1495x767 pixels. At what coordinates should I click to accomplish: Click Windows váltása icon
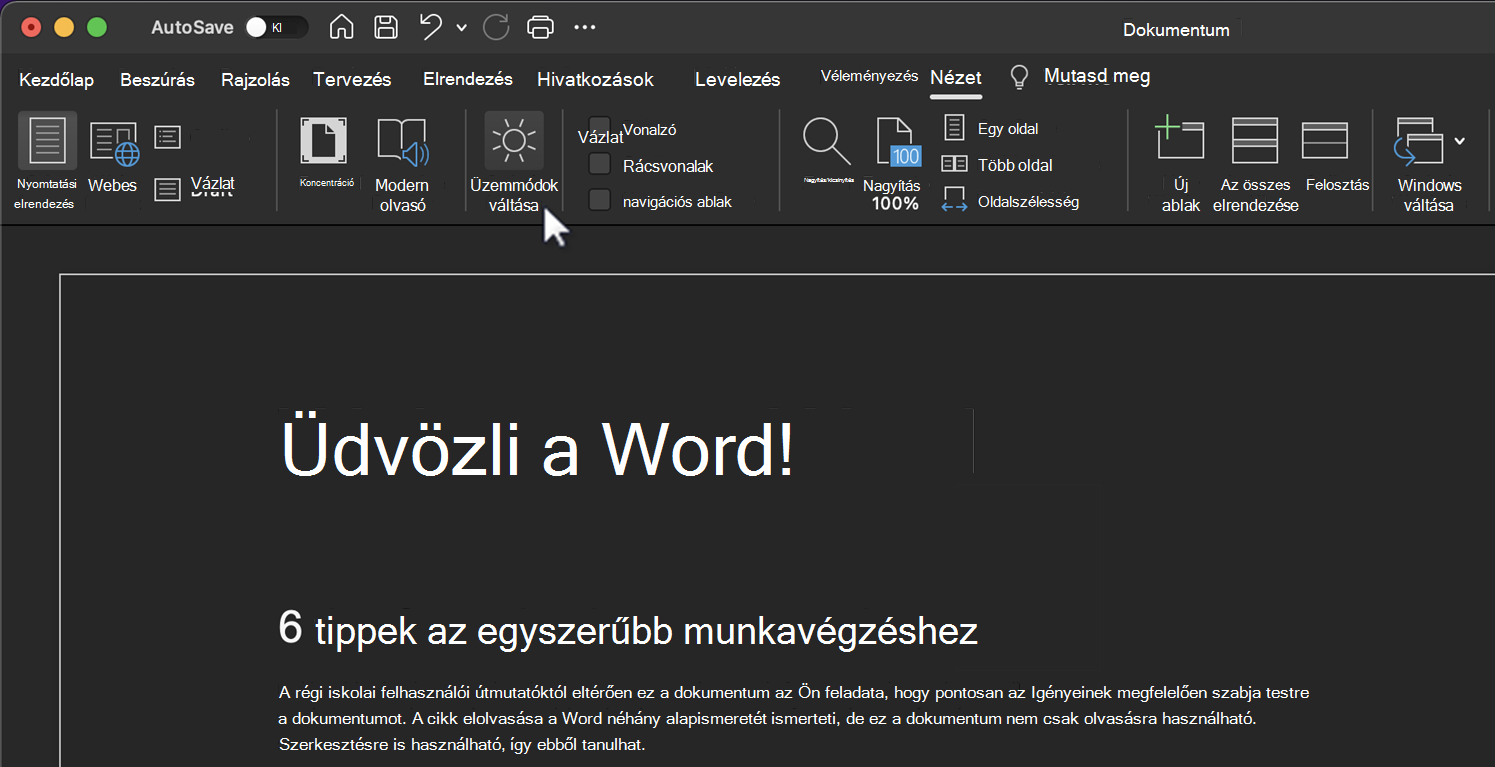point(1419,141)
